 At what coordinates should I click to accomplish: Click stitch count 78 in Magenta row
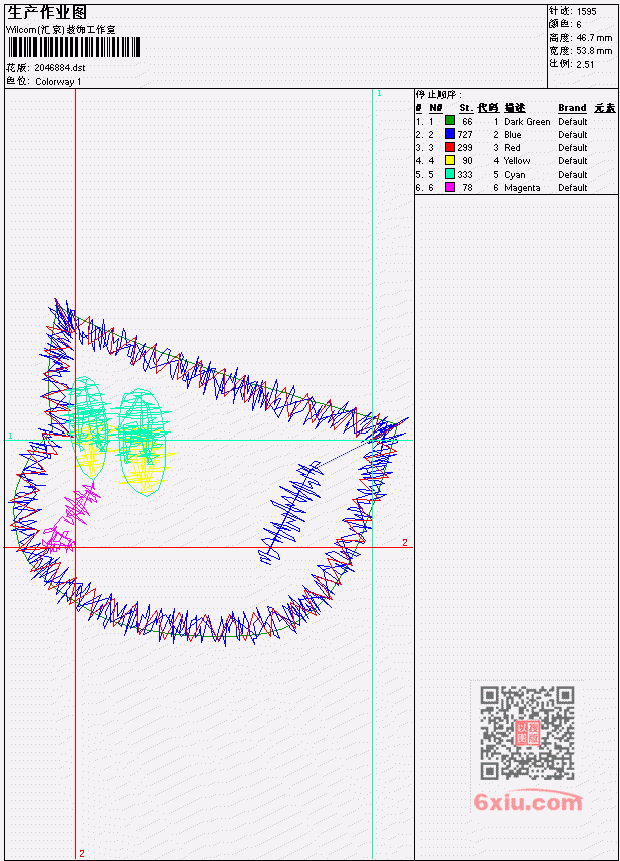coord(467,188)
